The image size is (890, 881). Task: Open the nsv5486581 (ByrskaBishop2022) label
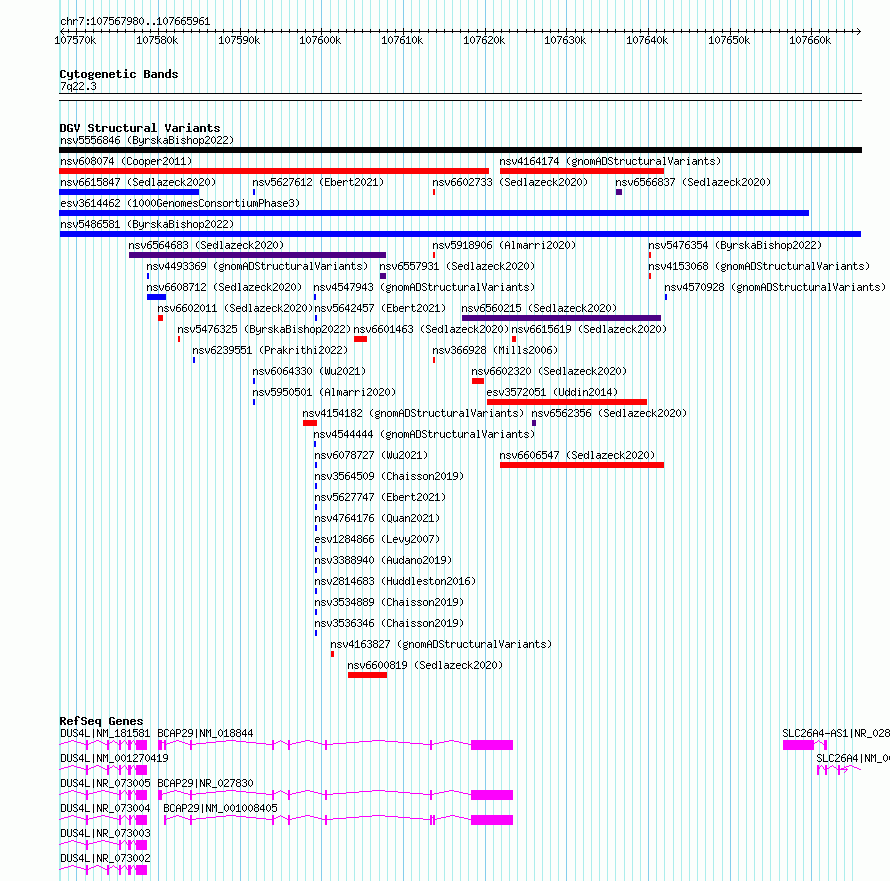point(147,224)
